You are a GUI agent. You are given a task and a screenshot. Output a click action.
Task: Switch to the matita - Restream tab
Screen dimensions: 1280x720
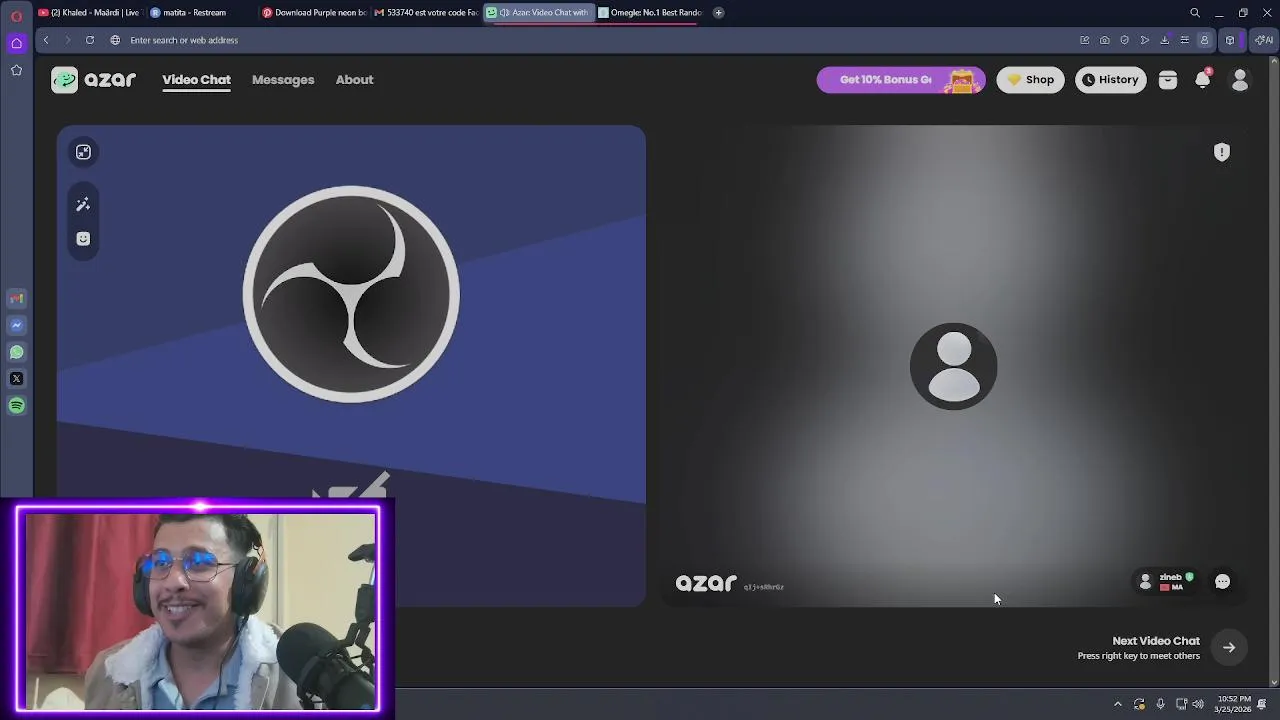point(200,13)
